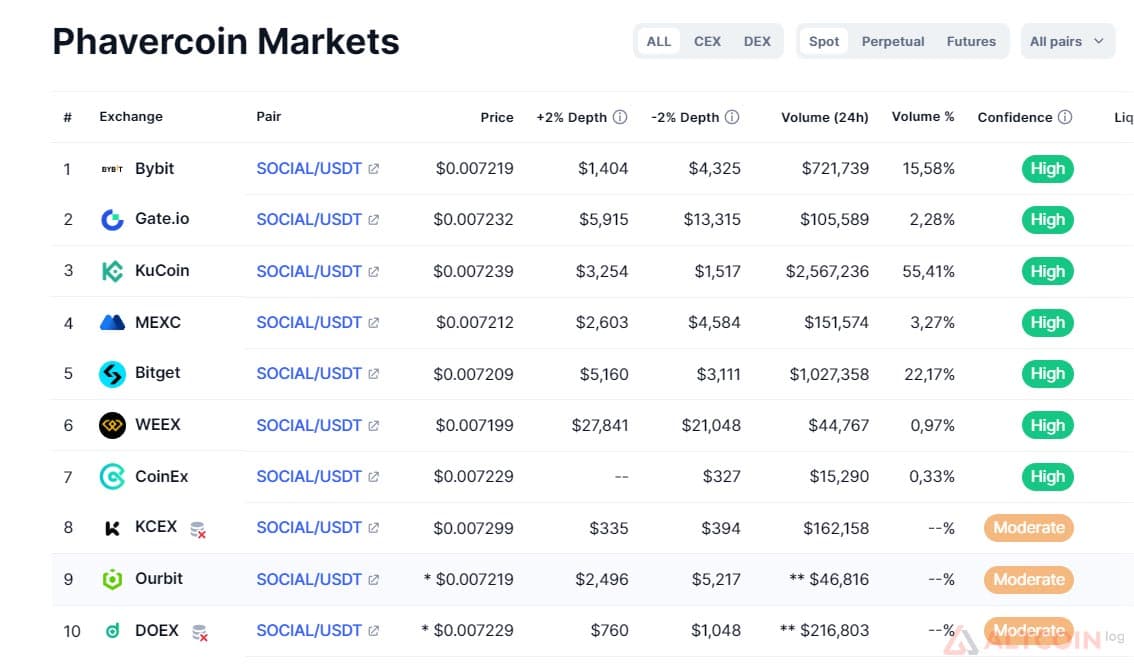Click the Gate.io exchange logo
Image resolution: width=1134 pixels, height=664 pixels.
[x=112, y=219]
